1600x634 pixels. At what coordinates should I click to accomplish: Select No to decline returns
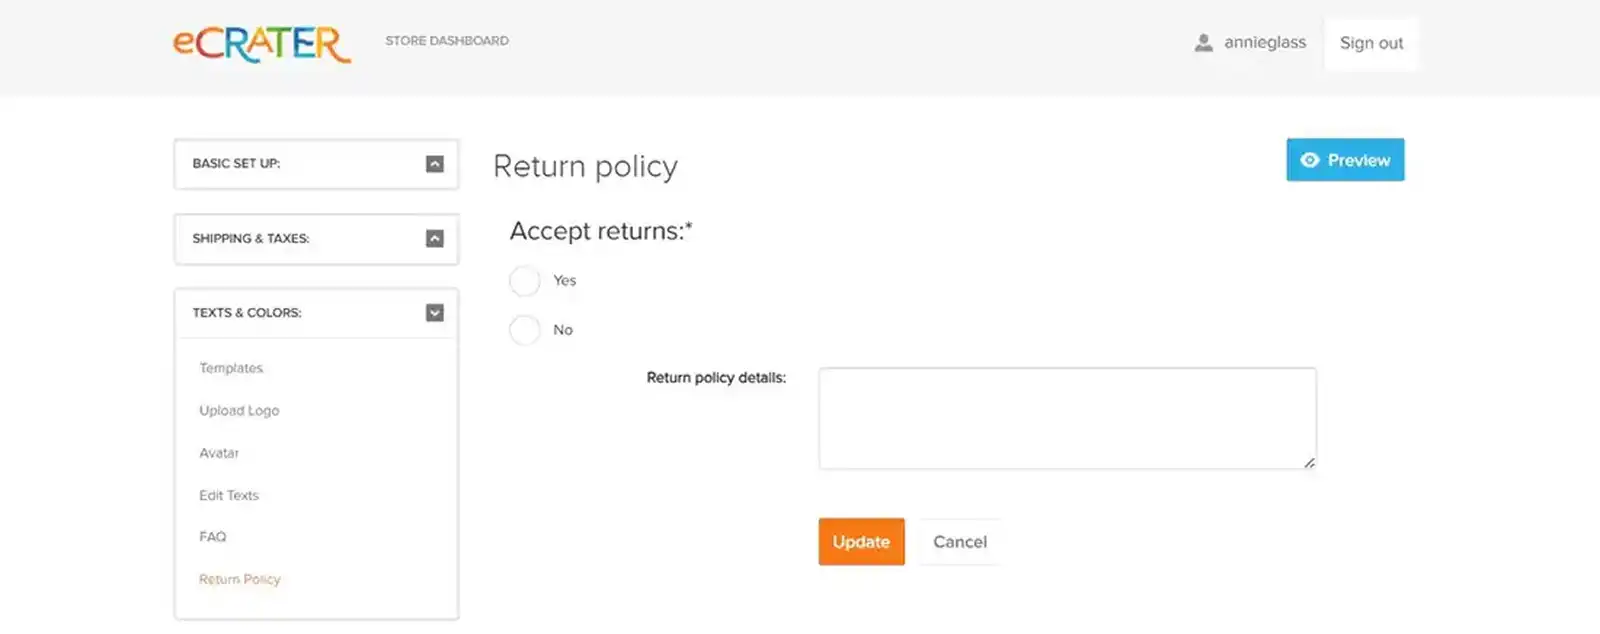(525, 330)
